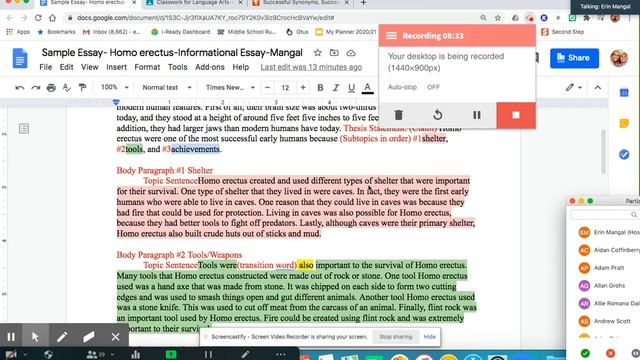
Task: Switch to the Successful Synonyms tab
Action: [x=300, y=3]
